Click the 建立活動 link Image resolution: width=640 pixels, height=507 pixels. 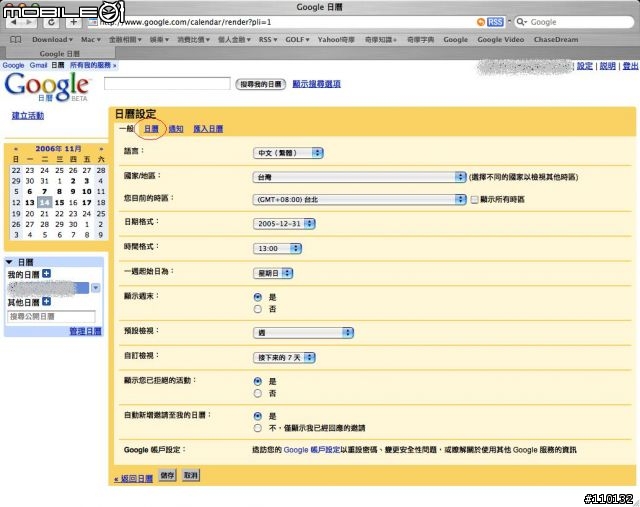tap(28, 116)
